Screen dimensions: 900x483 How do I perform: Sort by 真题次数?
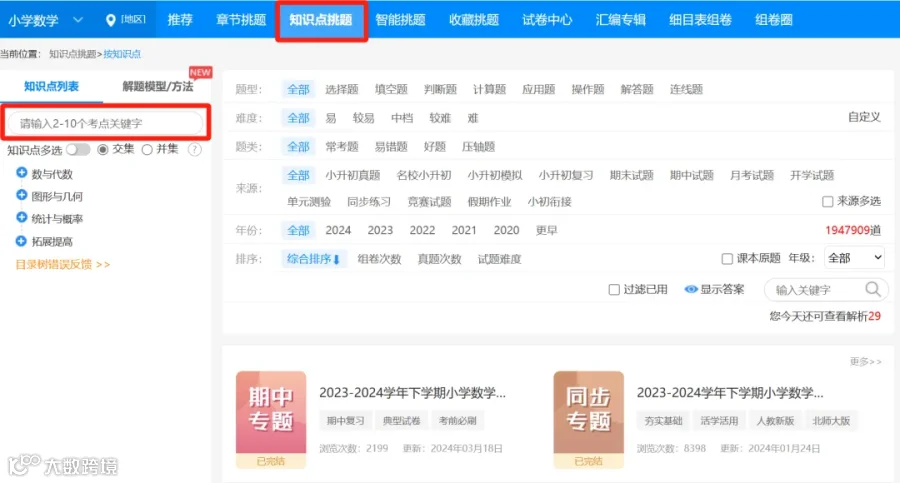tap(440, 259)
